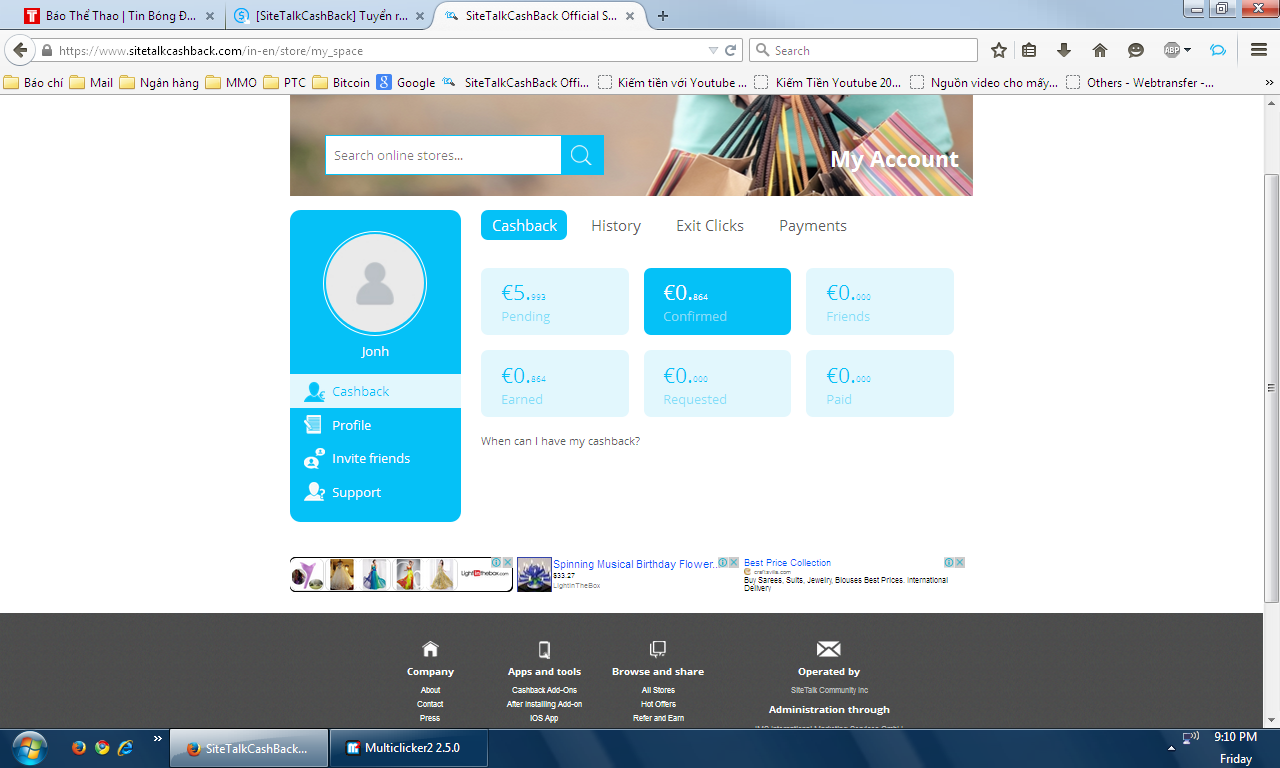
Task: Click the Firefox search box
Action: (x=863, y=50)
